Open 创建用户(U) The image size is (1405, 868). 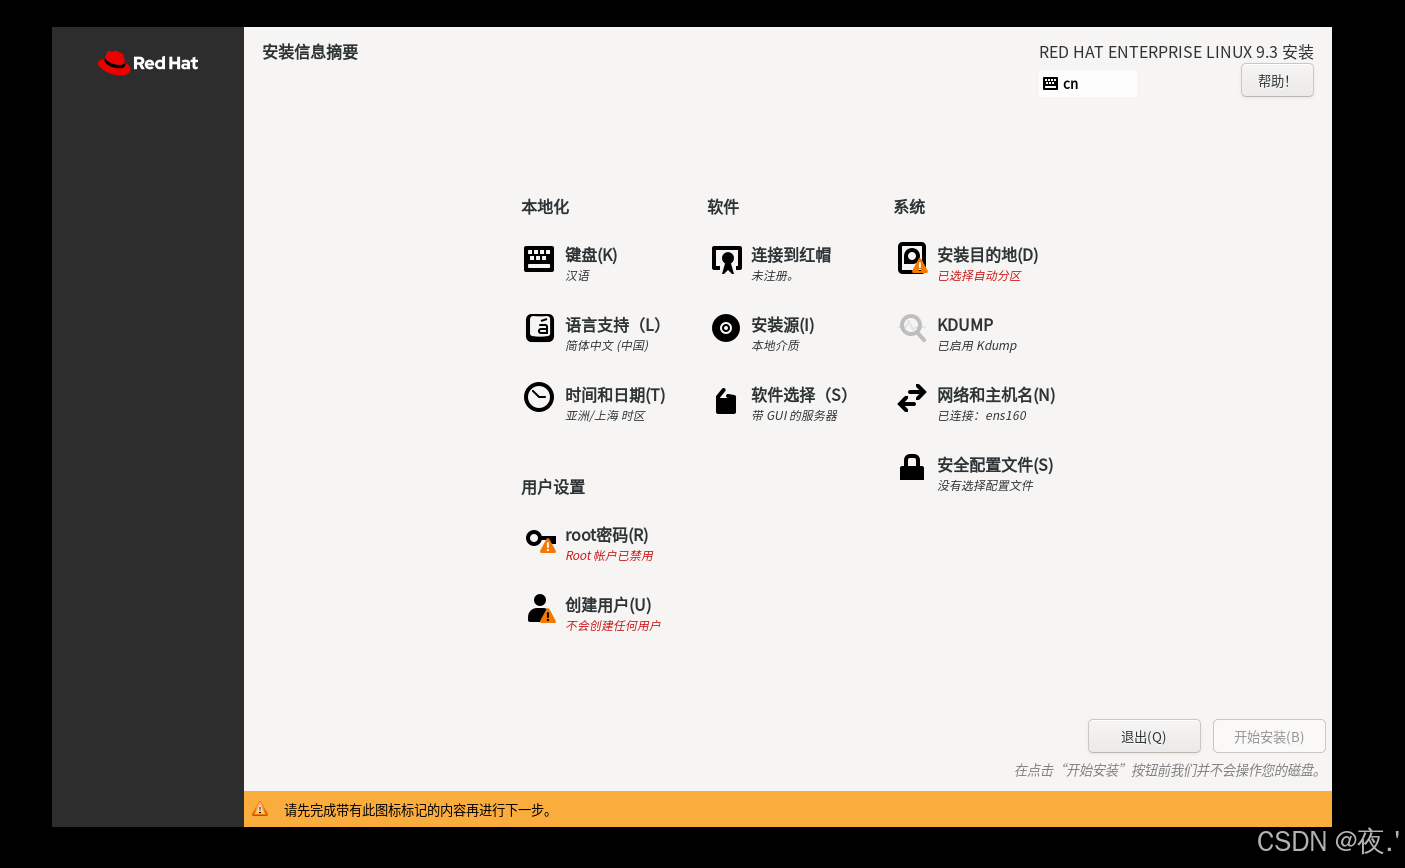[608, 605]
